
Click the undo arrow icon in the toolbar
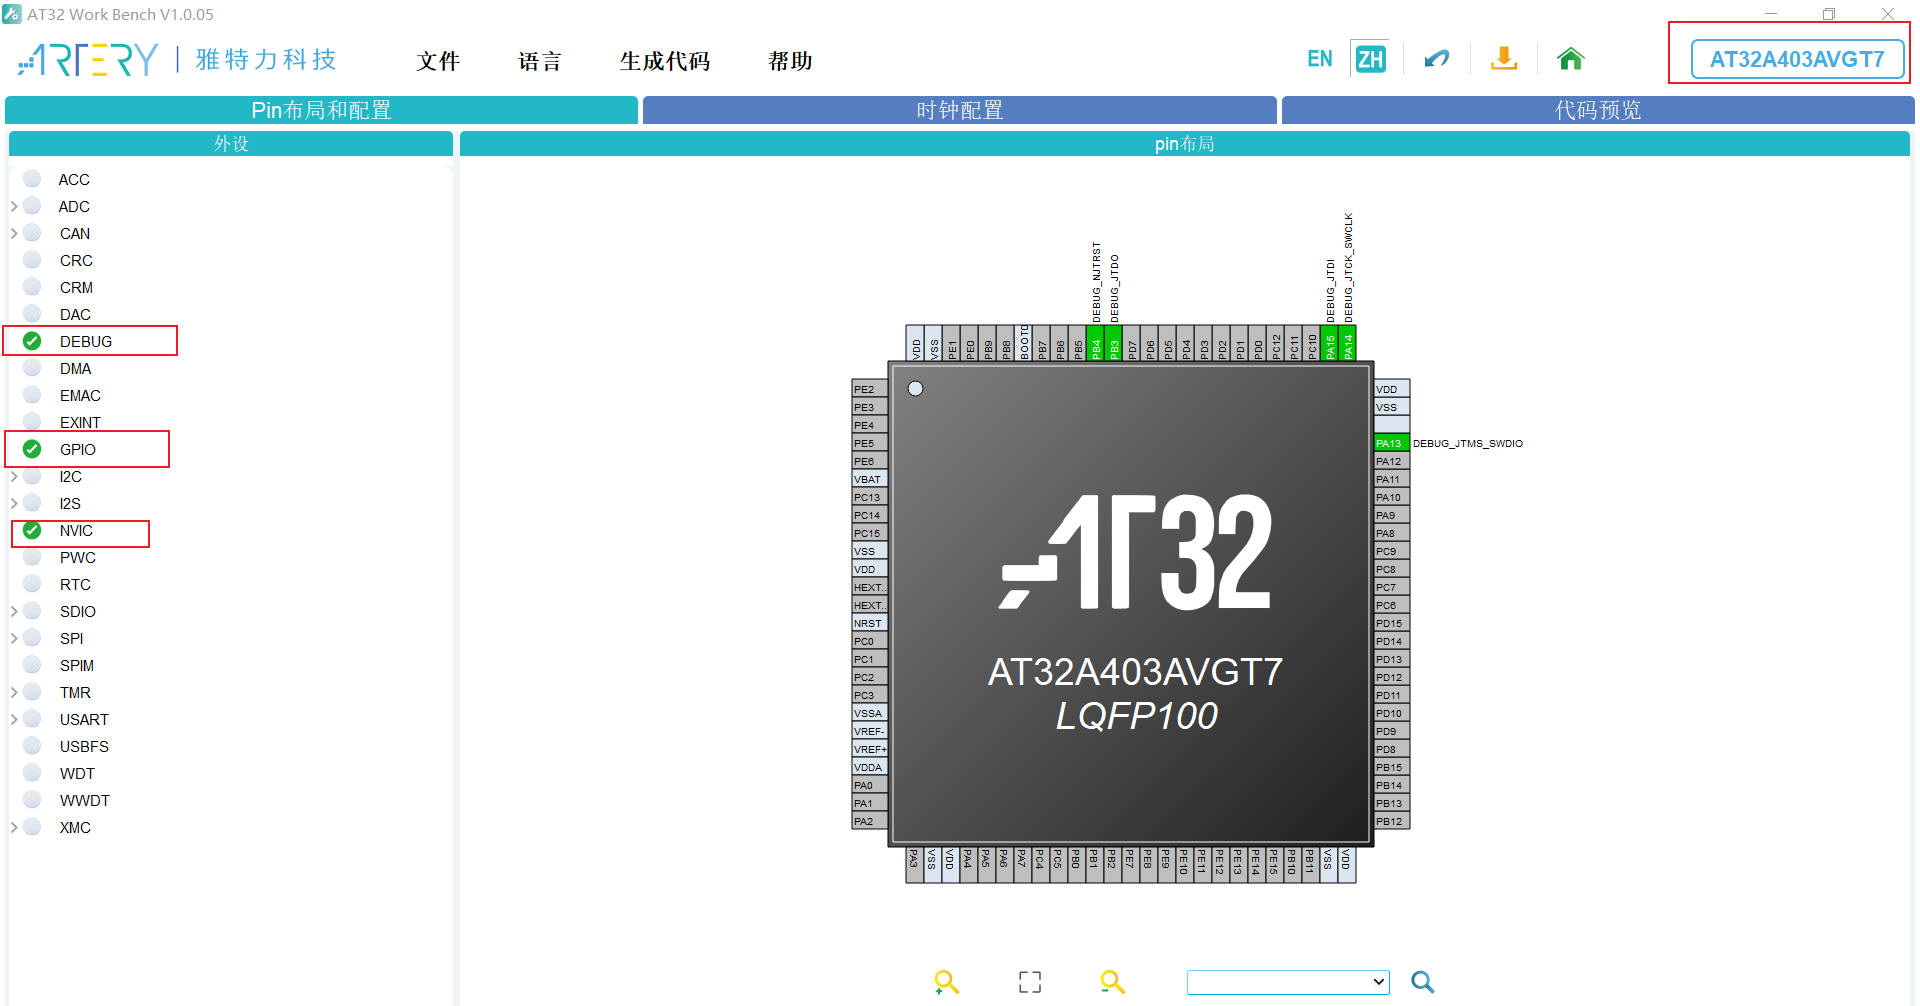point(1436,58)
